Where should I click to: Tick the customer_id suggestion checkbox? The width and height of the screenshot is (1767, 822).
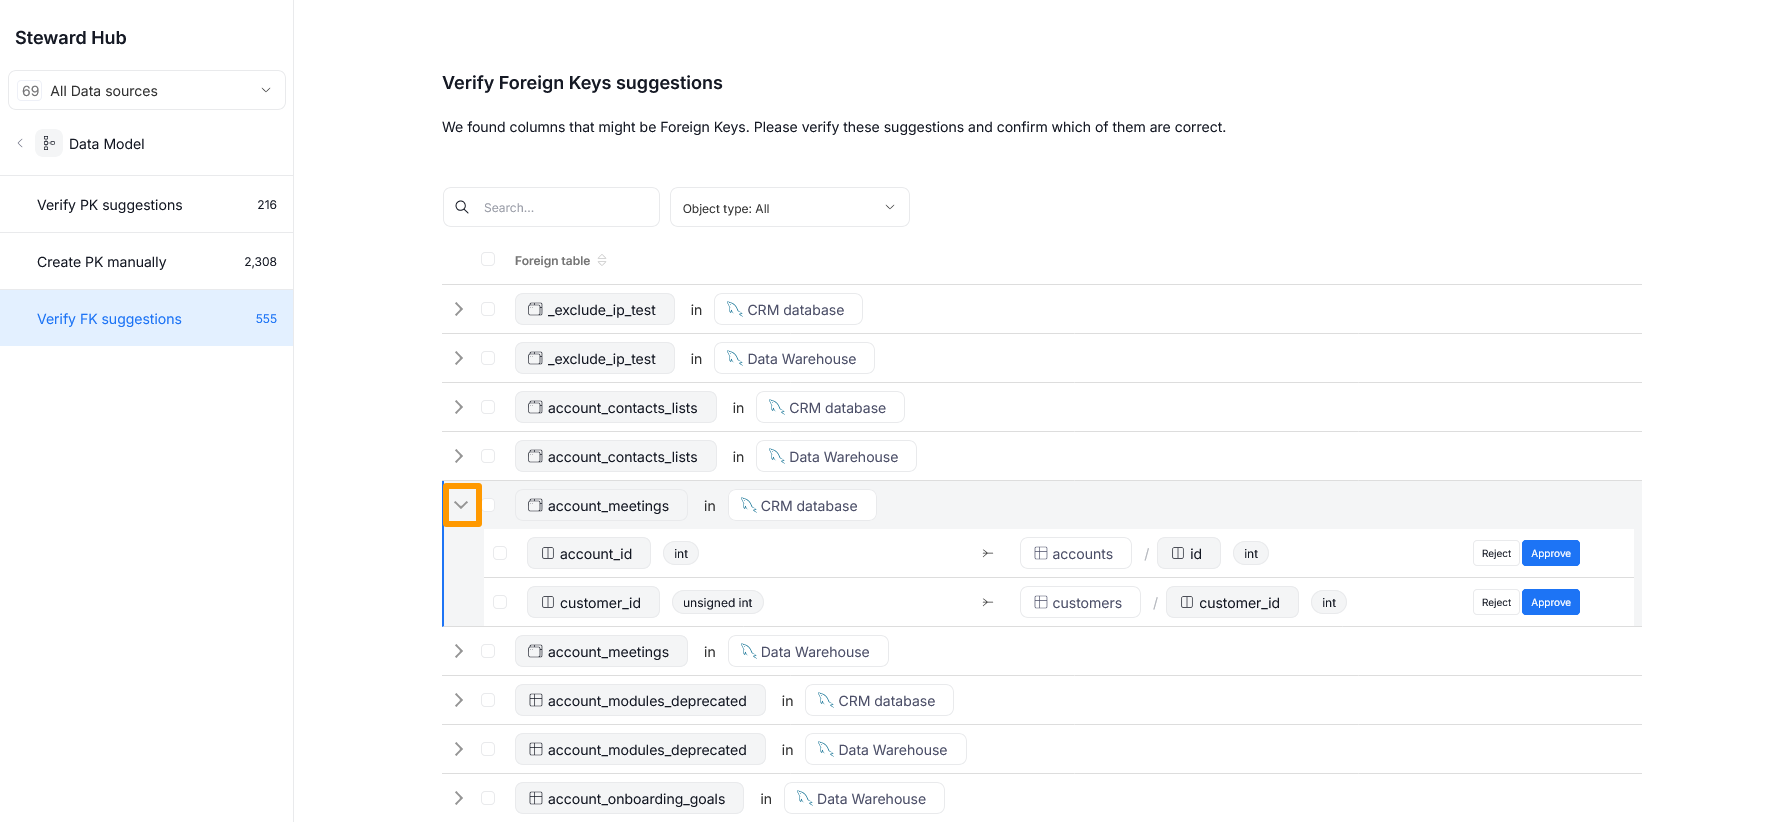[x=500, y=602]
